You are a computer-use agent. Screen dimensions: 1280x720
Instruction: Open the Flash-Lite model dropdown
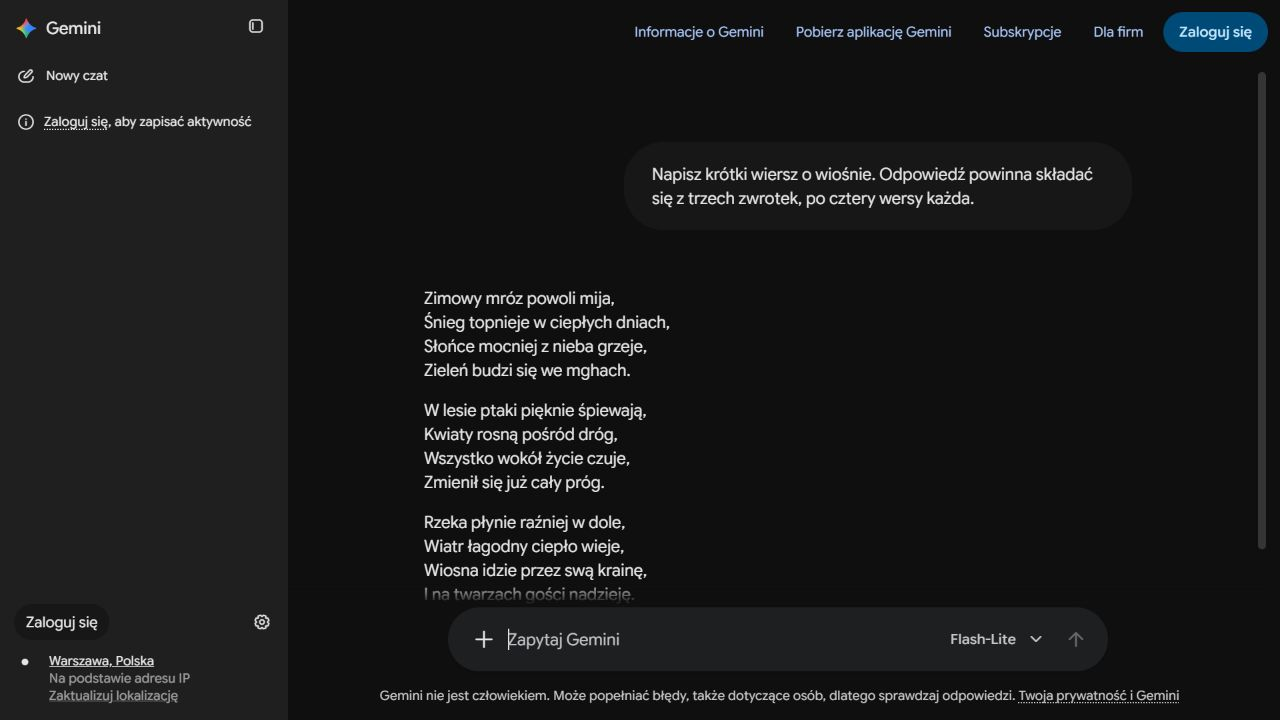[x=996, y=639]
